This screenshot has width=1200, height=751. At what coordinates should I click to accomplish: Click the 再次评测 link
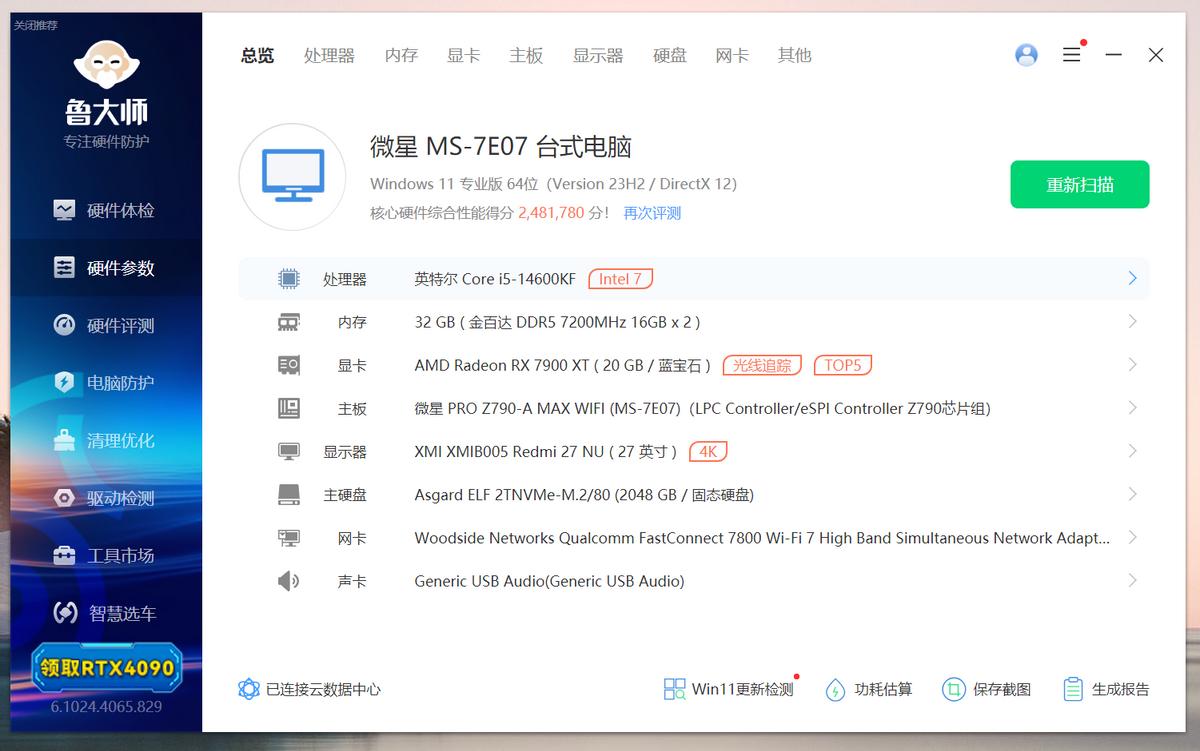(652, 213)
